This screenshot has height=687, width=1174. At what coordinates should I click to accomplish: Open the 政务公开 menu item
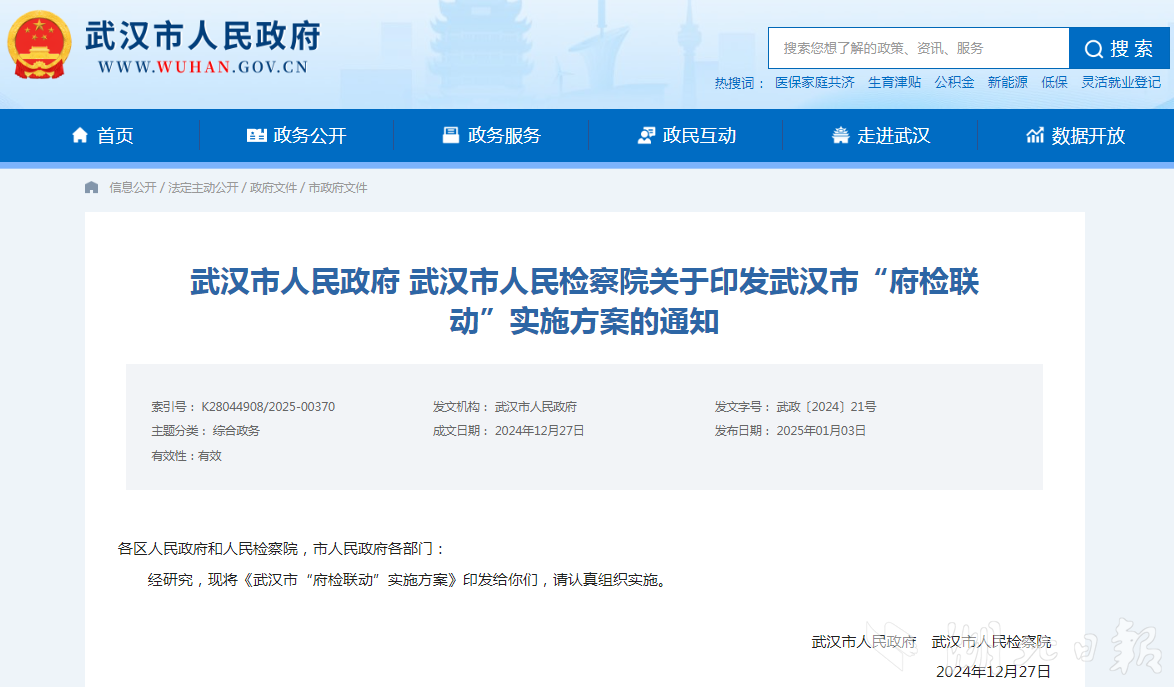(310, 136)
